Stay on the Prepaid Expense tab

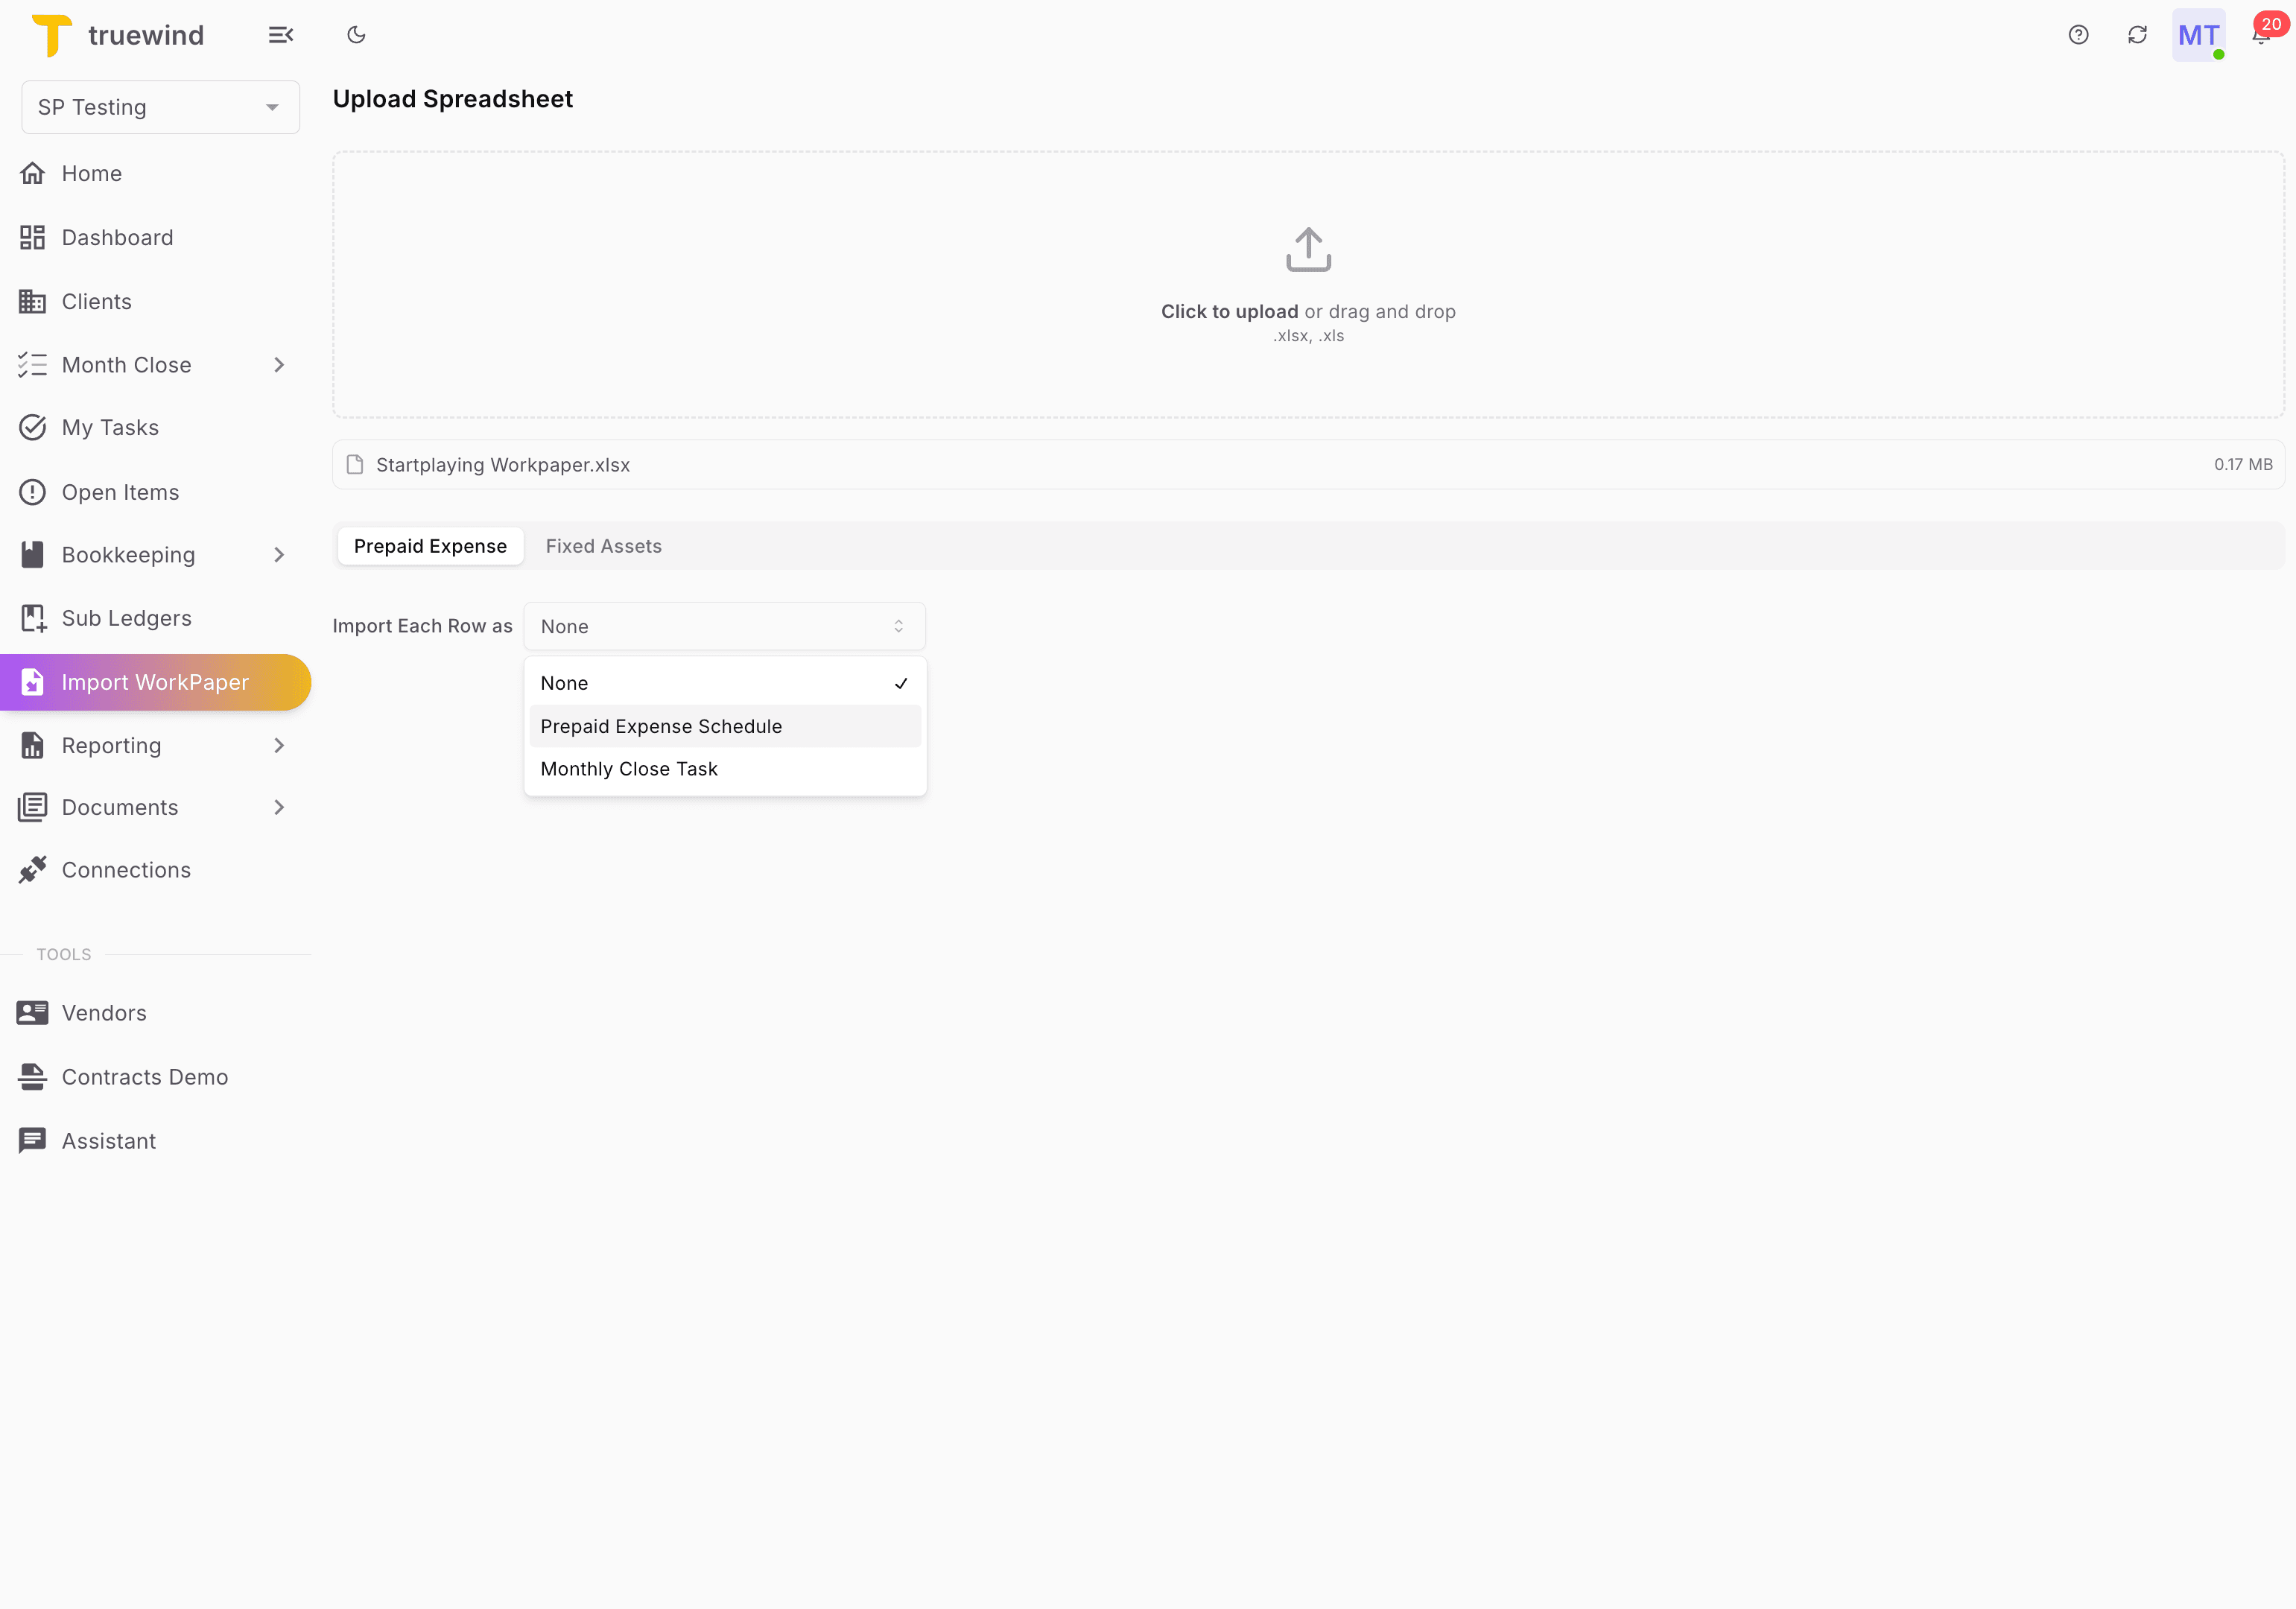tap(430, 545)
